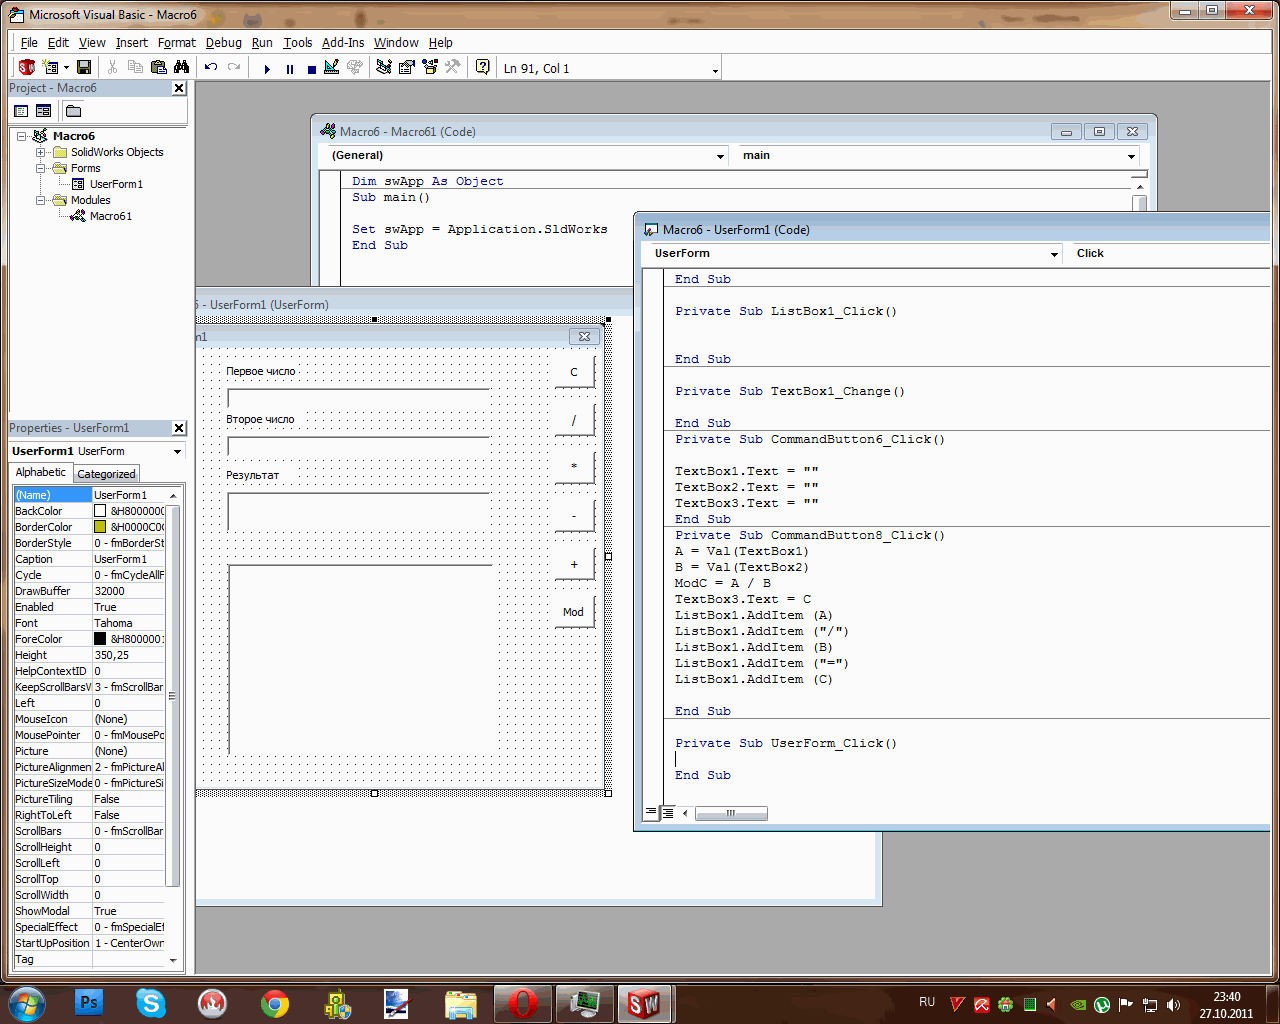This screenshot has width=1280, height=1024.
Task: Expand SolidWorks Objects folder node
Action: coord(41,152)
